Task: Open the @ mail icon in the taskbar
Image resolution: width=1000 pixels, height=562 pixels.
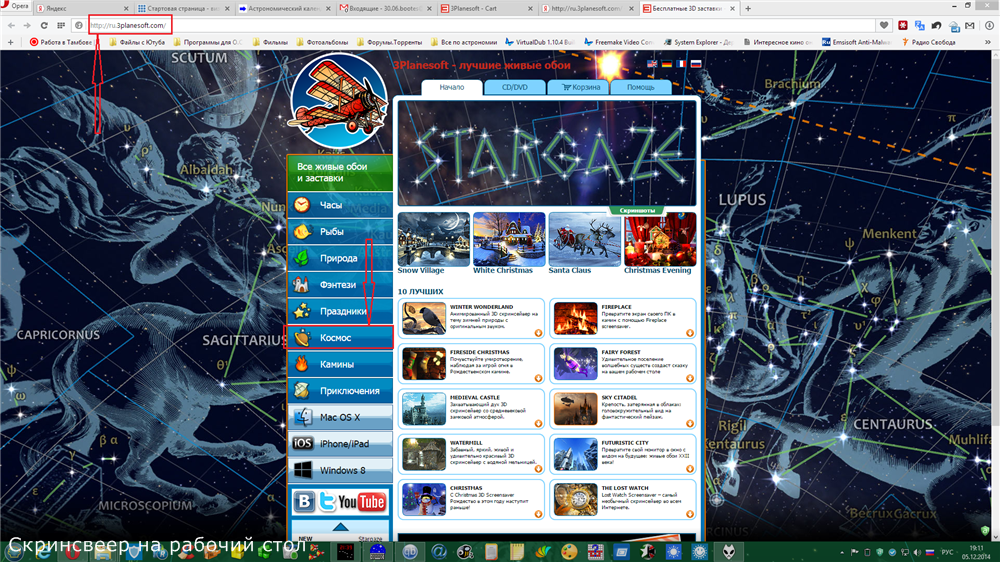Action: click(x=438, y=552)
